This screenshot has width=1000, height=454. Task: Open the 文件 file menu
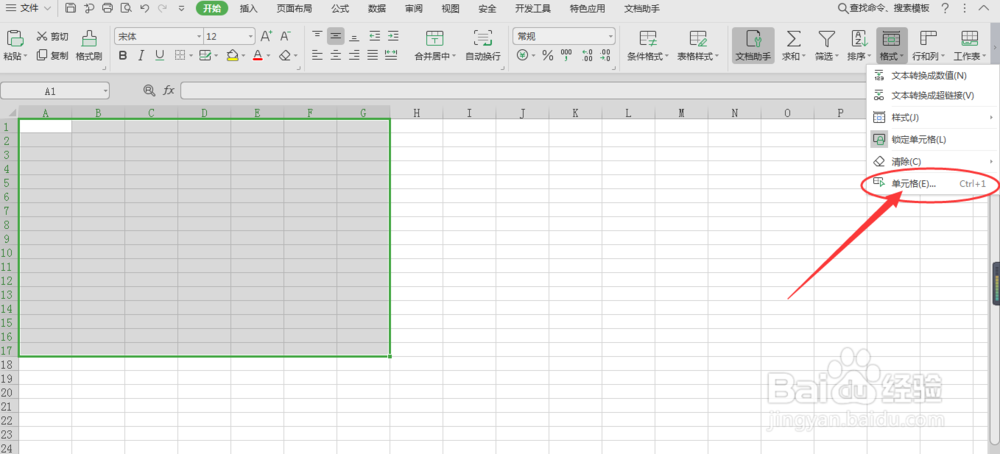point(28,9)
